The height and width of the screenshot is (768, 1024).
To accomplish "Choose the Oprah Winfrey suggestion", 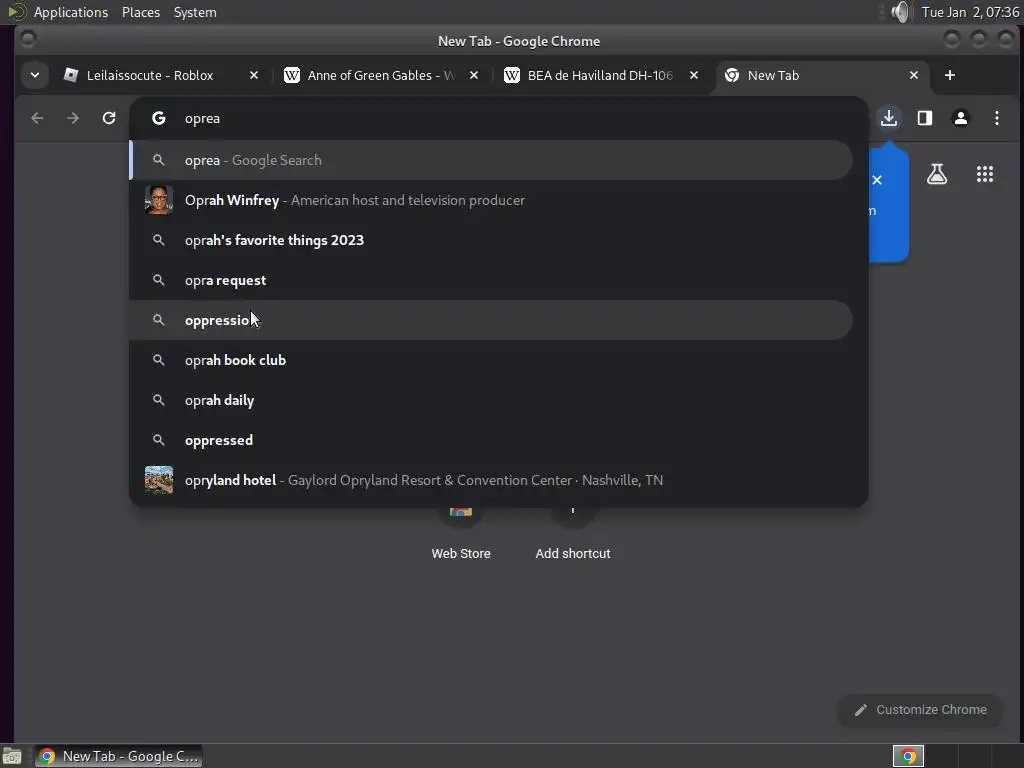I will [491, 200].
